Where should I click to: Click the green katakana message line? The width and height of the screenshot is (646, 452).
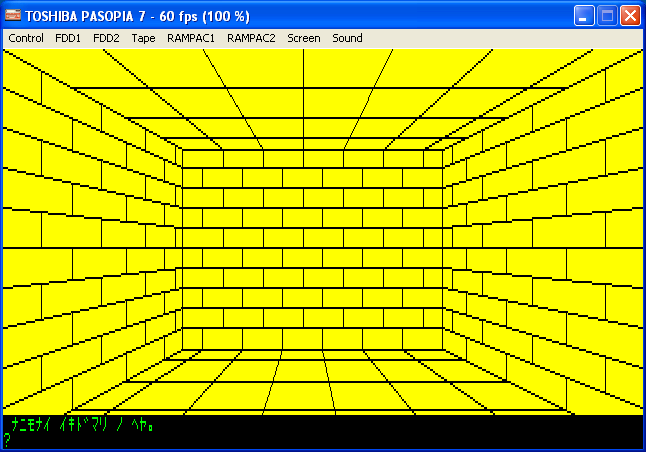[83, 424]
